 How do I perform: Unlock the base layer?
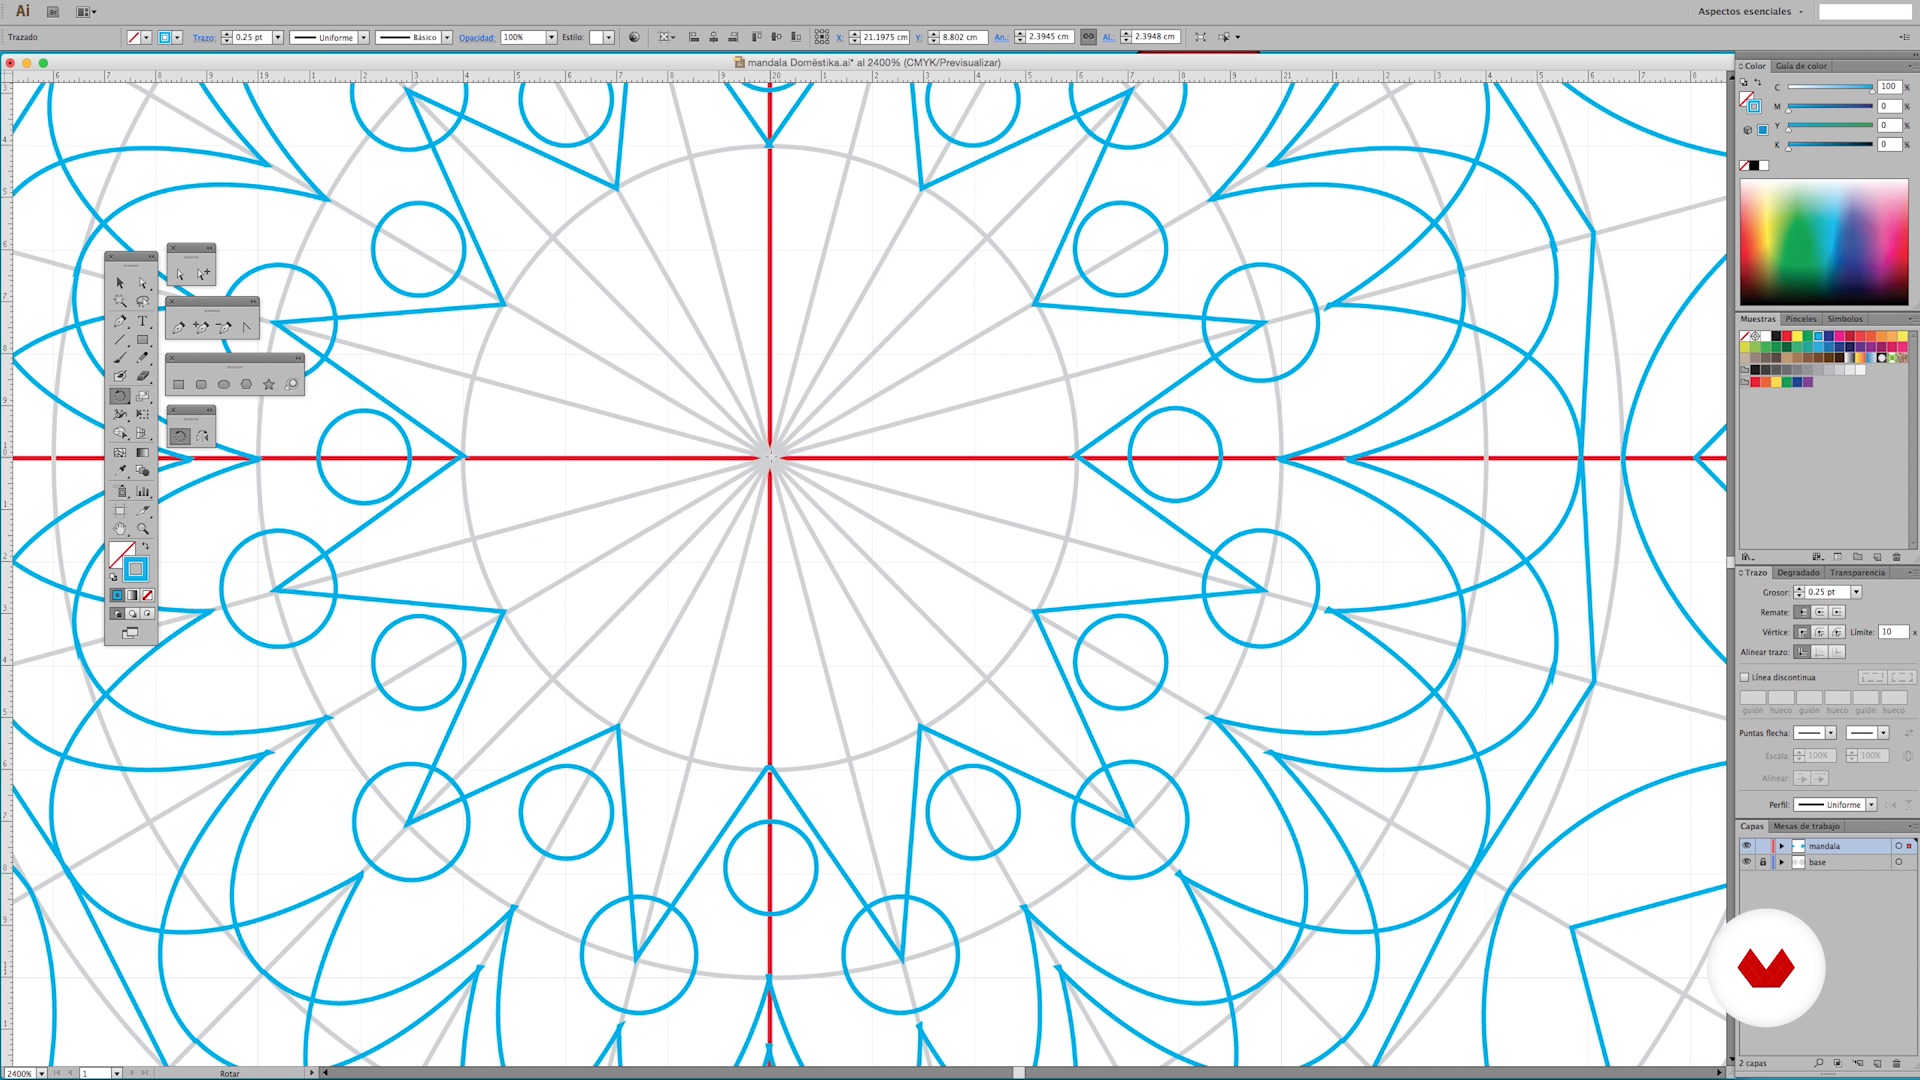coord(1763,862)
